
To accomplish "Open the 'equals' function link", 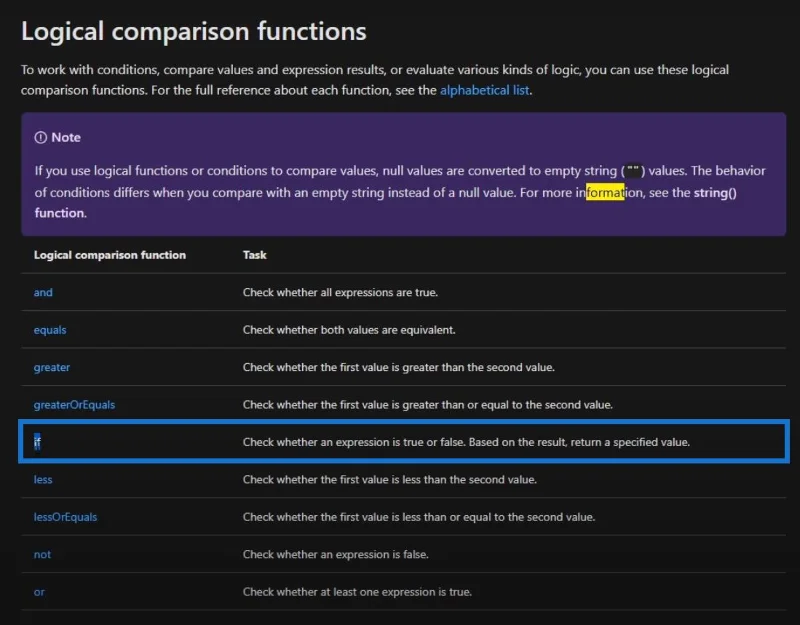I will click(x=50, y=330).
